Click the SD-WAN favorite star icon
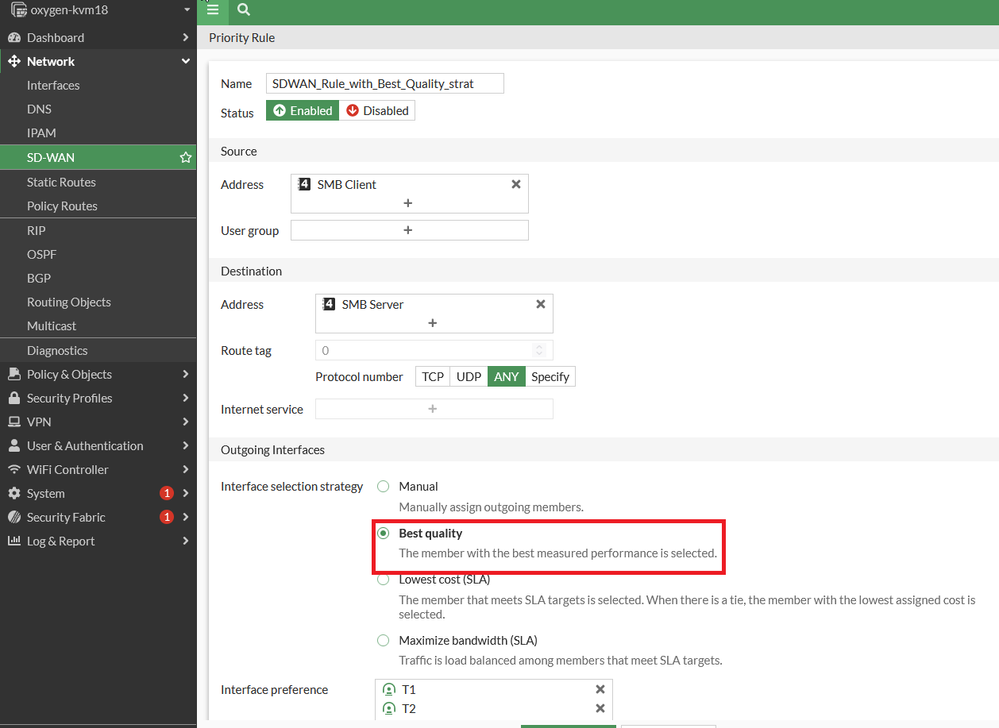 click(x=185, y=157)
